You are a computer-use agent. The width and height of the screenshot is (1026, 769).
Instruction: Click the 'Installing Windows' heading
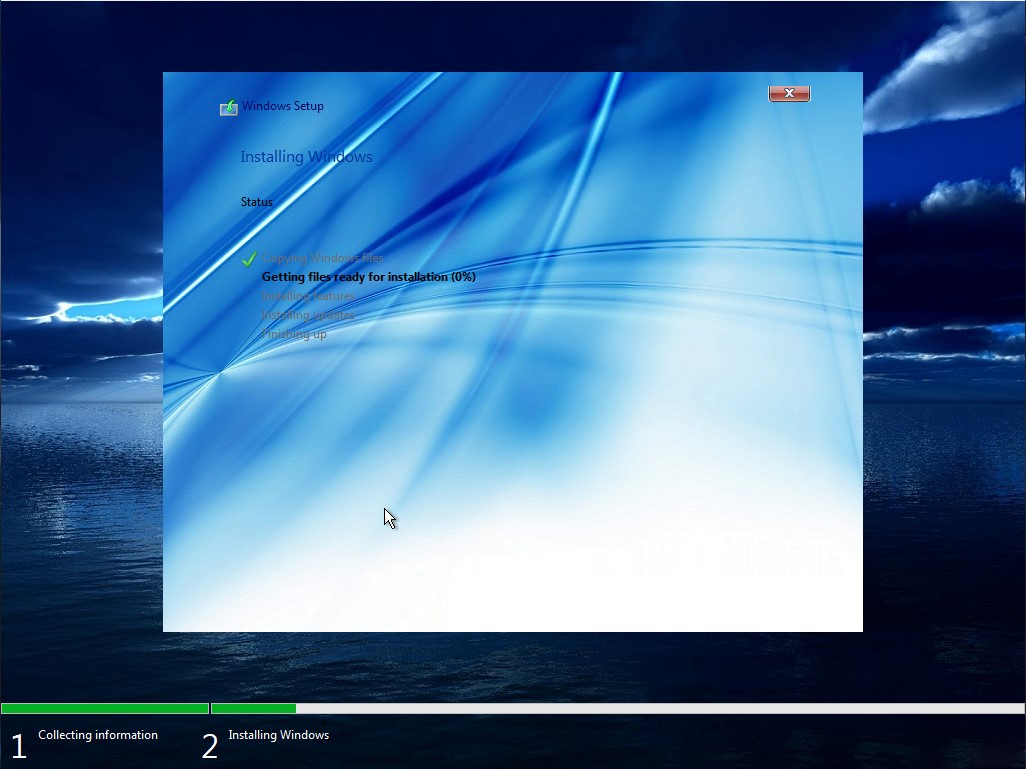pyautogui.click(x=306, y=157)
